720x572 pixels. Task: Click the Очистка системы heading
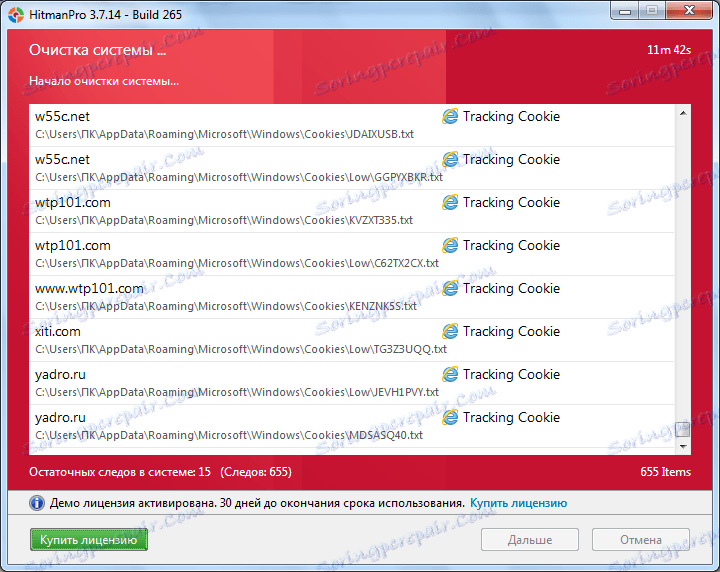point(97,50)
